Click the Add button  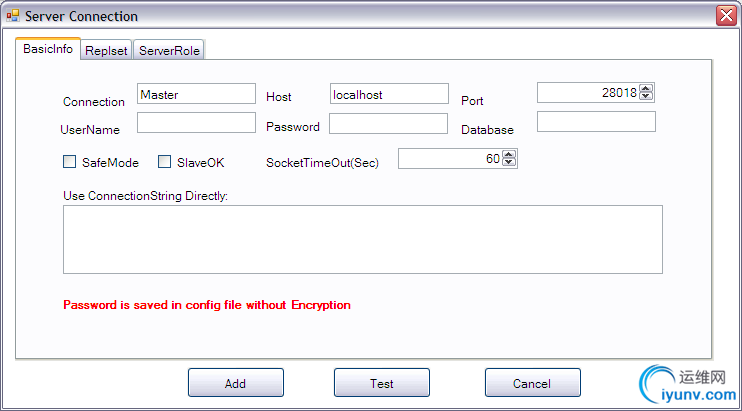236,383
